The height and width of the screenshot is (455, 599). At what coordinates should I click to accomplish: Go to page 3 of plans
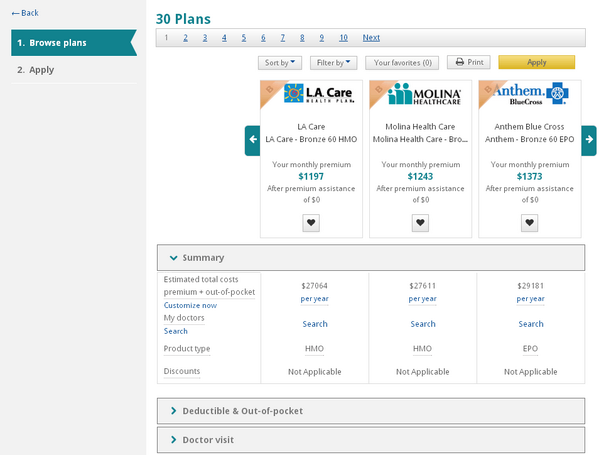[x=205, y=38]
